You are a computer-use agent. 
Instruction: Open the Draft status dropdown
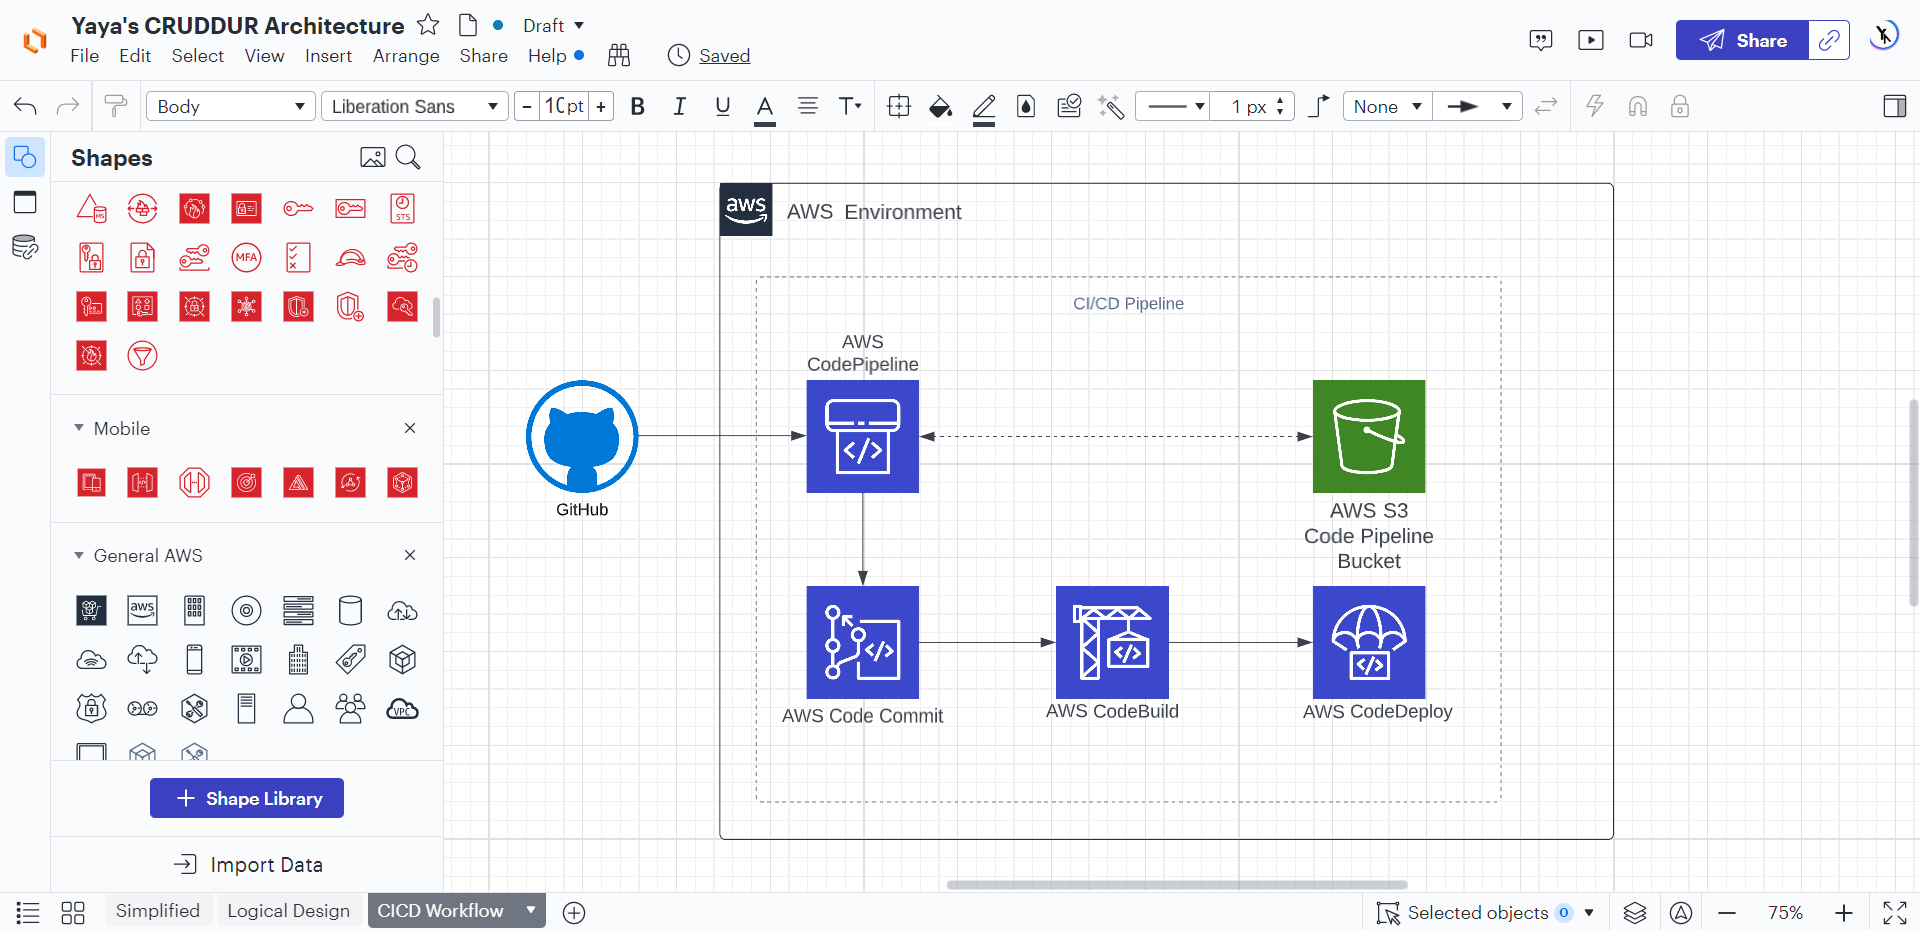coord(553,25)
